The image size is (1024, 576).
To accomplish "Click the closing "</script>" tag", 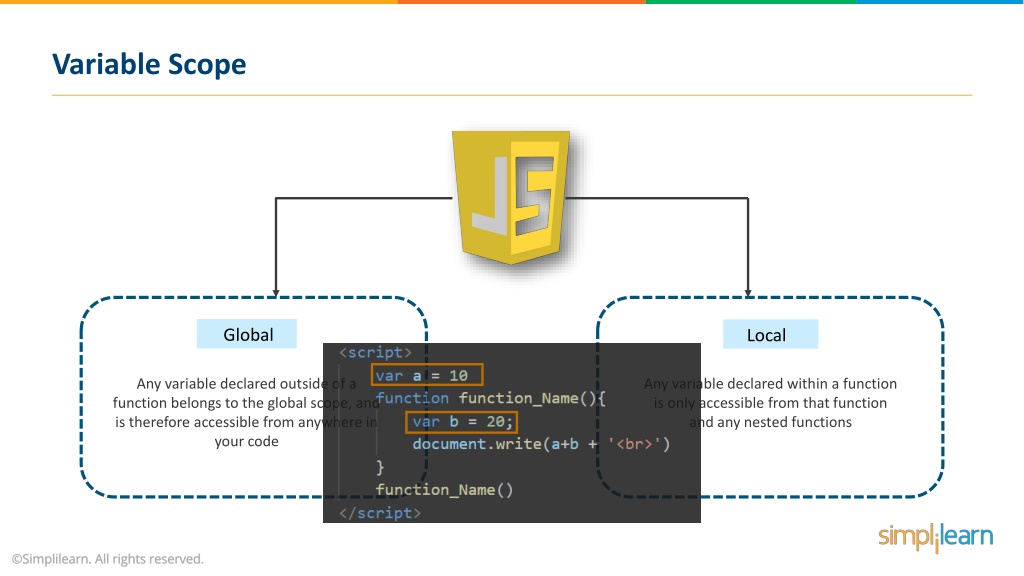I will click(x=379, y=513).
